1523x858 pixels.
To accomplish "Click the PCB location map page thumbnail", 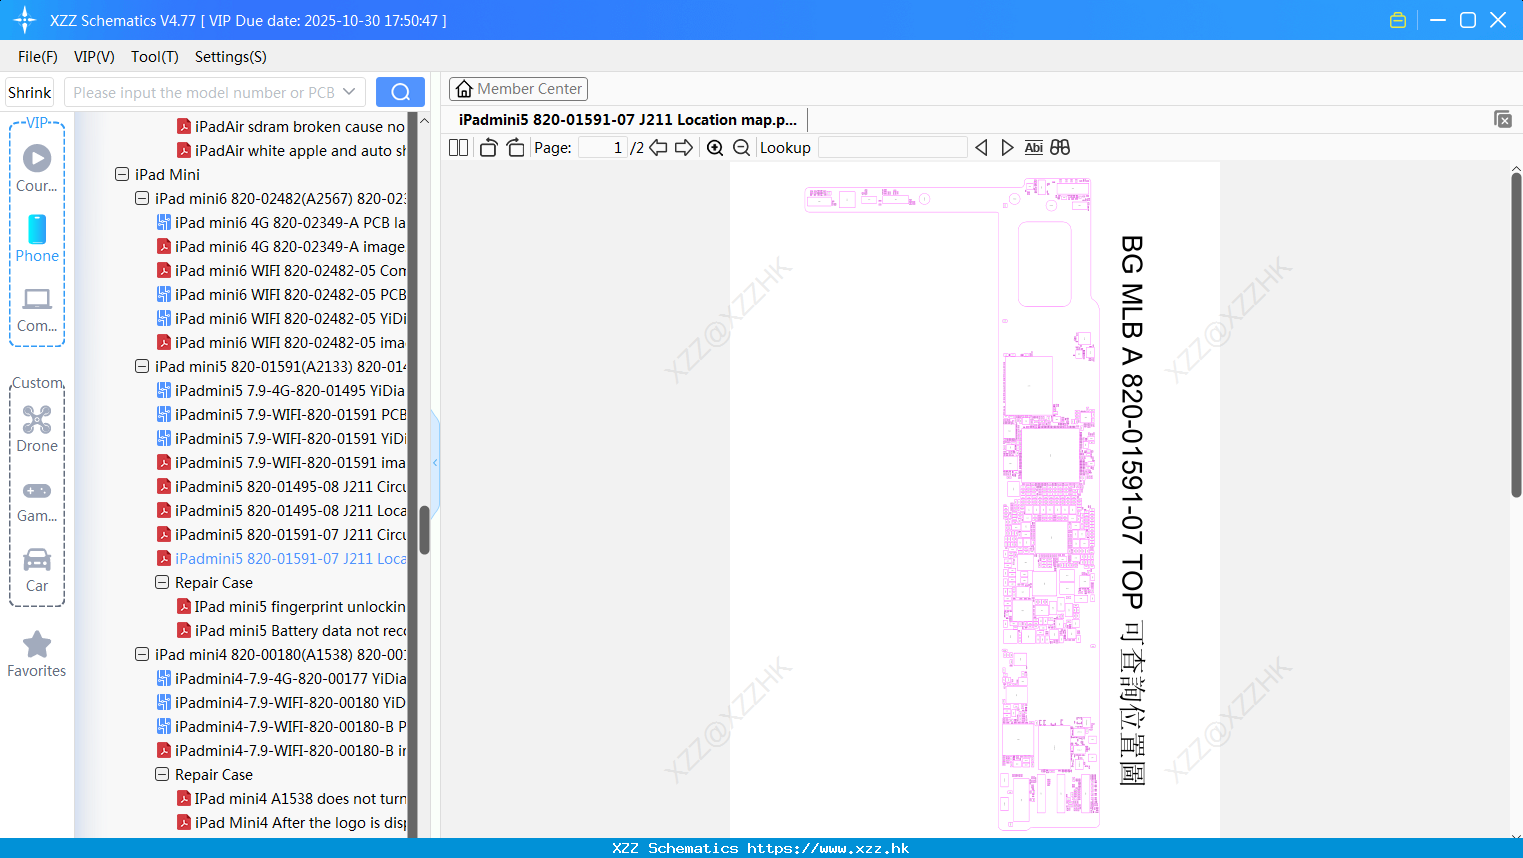I will 975,500.
